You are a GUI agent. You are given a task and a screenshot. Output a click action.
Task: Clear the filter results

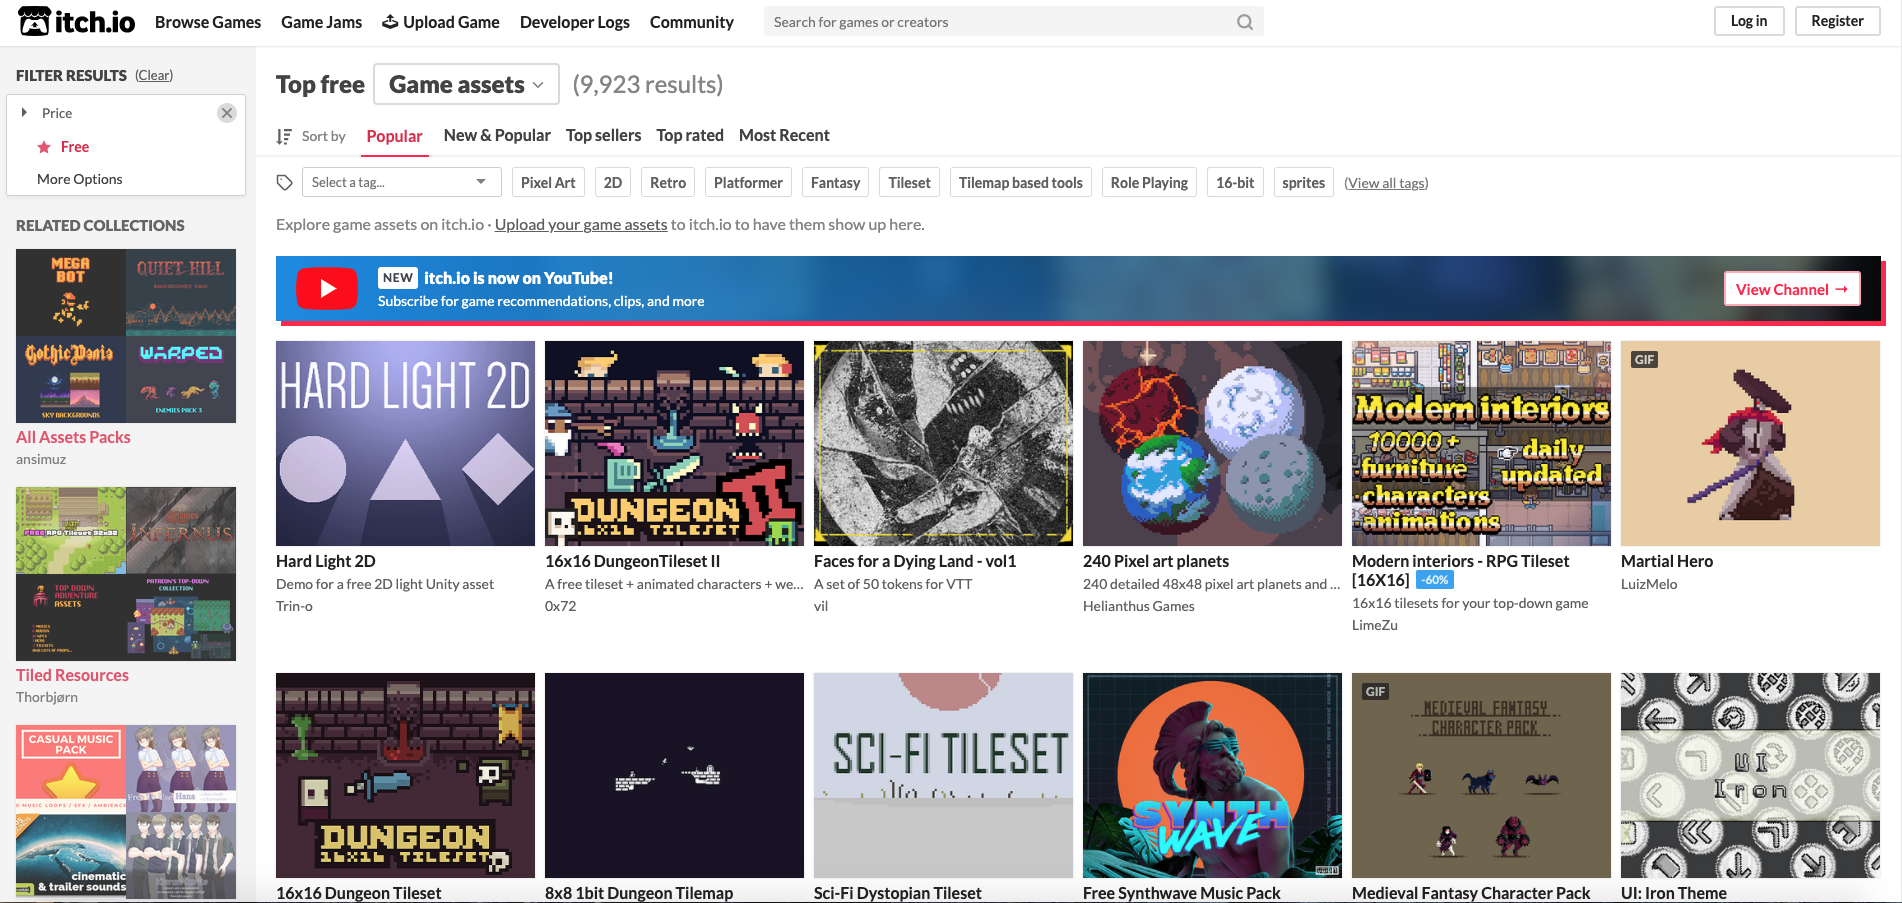(154, 75)
